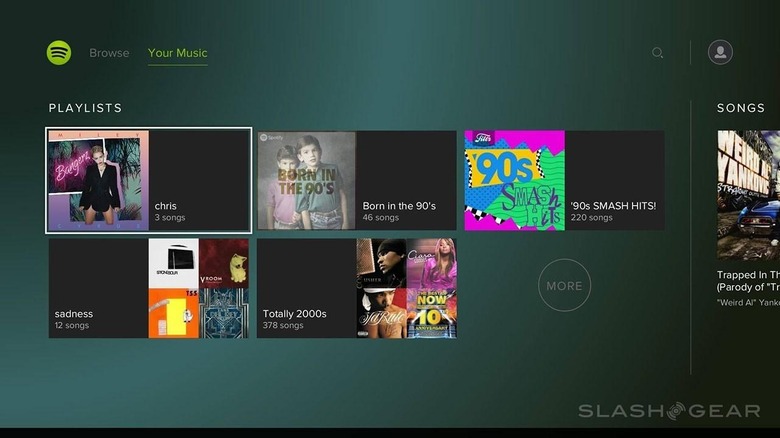The width and height of the screenshot is (780, 438).
Task: Select the chris playlist title
Action: click(166, 206)
